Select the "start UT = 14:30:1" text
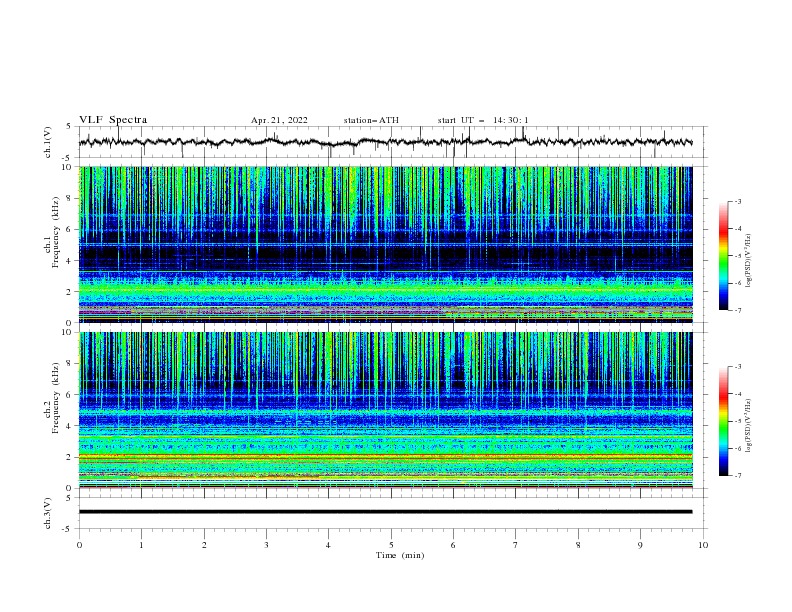Viewport: 792px width, 612px height. [483, 120]
